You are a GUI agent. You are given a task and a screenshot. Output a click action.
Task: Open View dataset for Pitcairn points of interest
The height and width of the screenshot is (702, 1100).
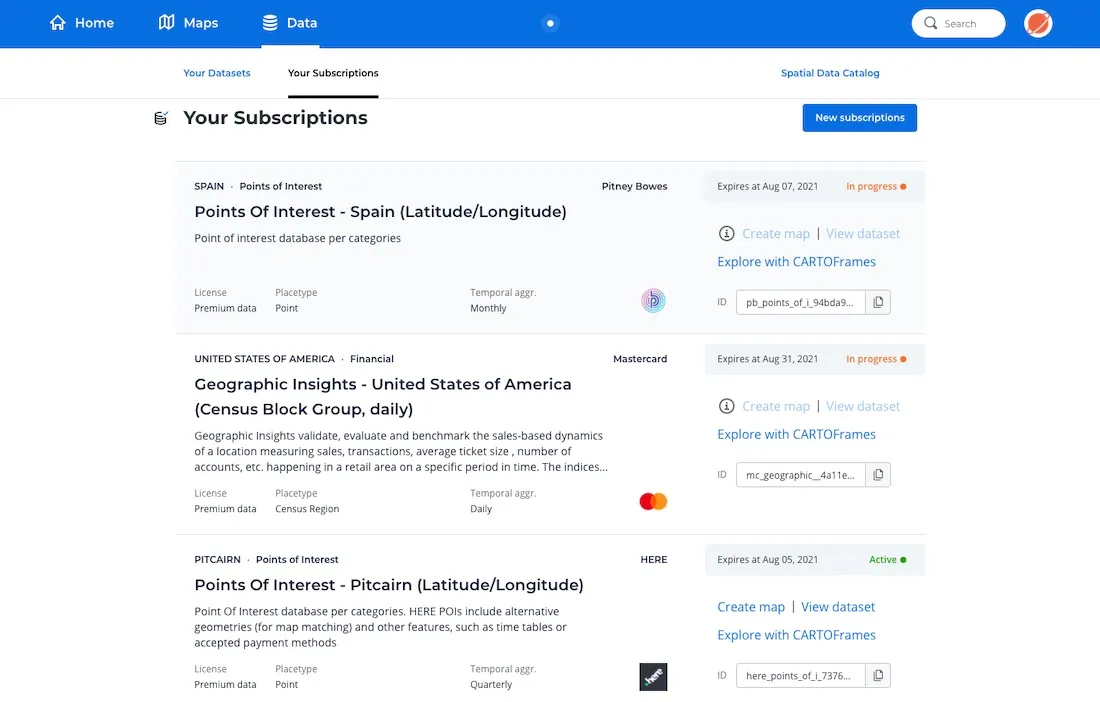tap(838, 607)
